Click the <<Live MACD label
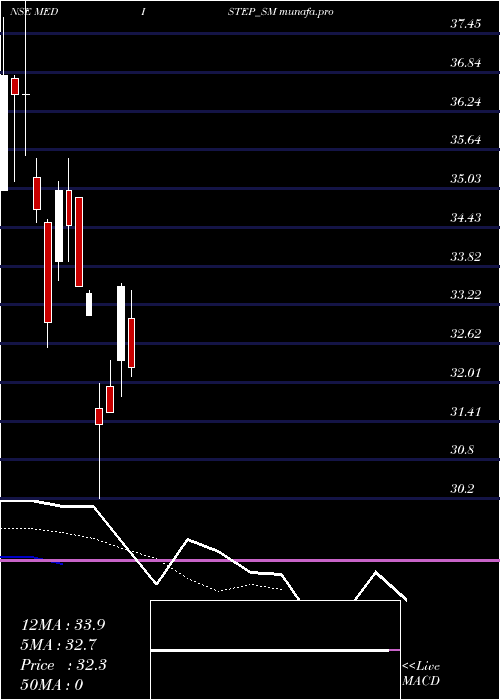Screen dimensions: 500x700 [x=421, y=673]
